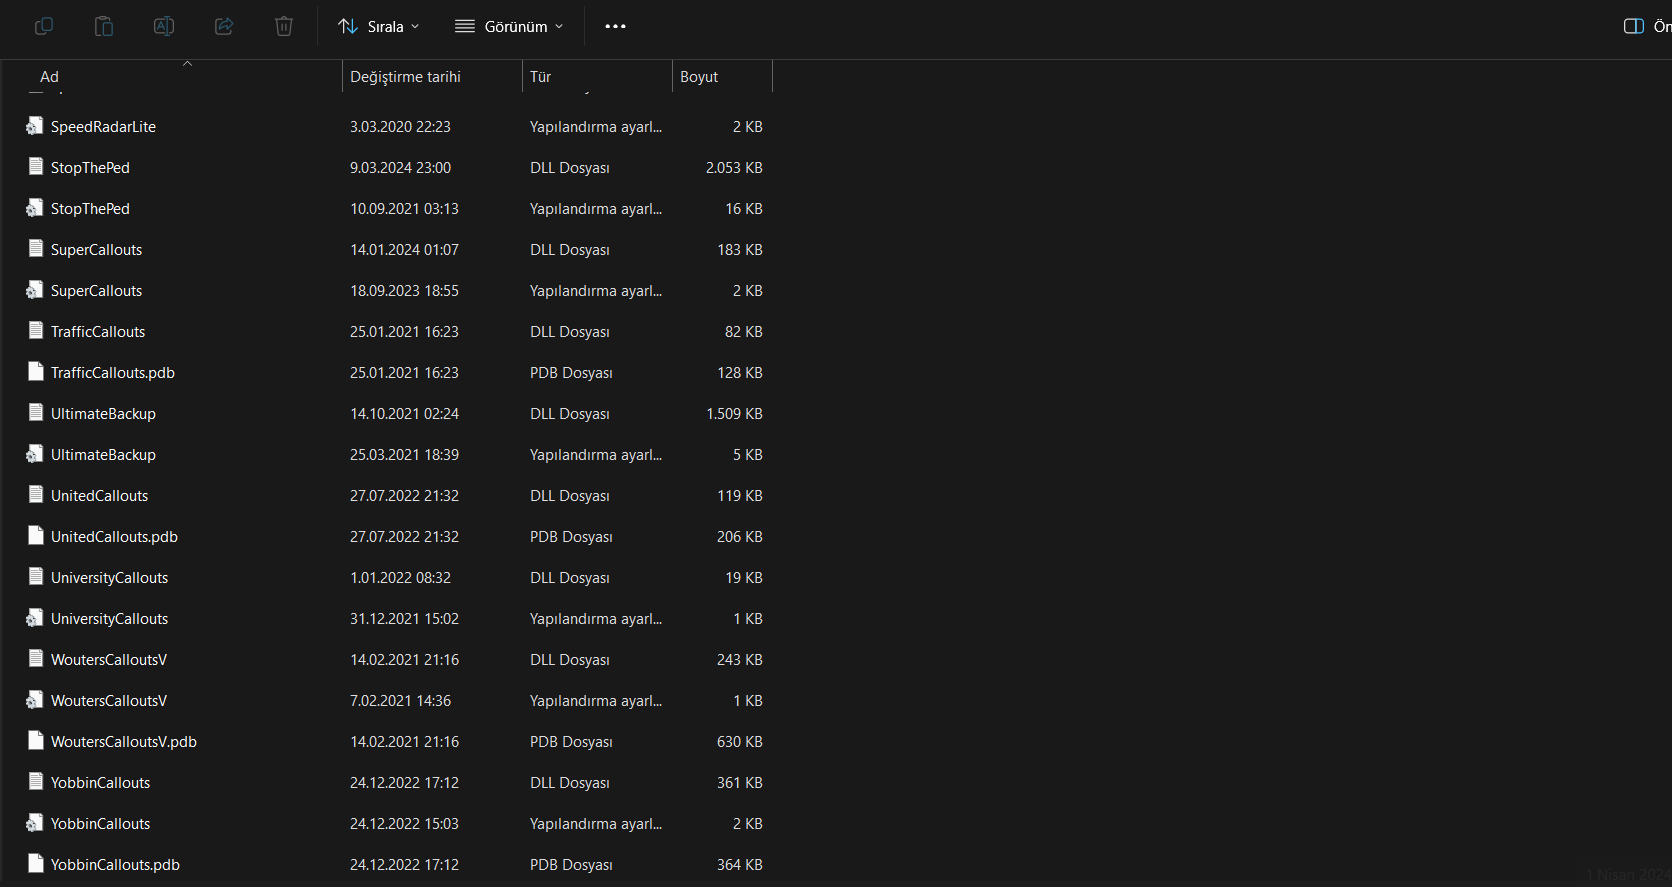Select the YobbinCallouts.pdb file
1672x887 pixels.
click(x=115, y=865)
